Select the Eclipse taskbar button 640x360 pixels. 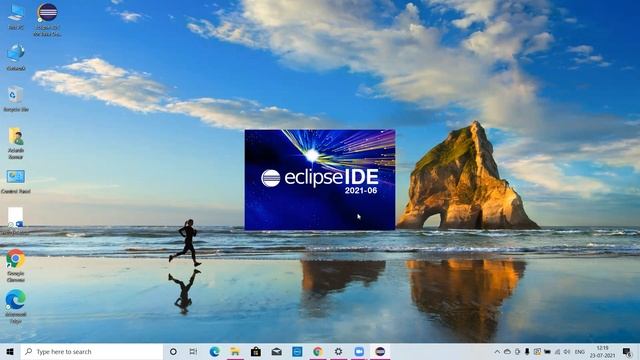380,351
